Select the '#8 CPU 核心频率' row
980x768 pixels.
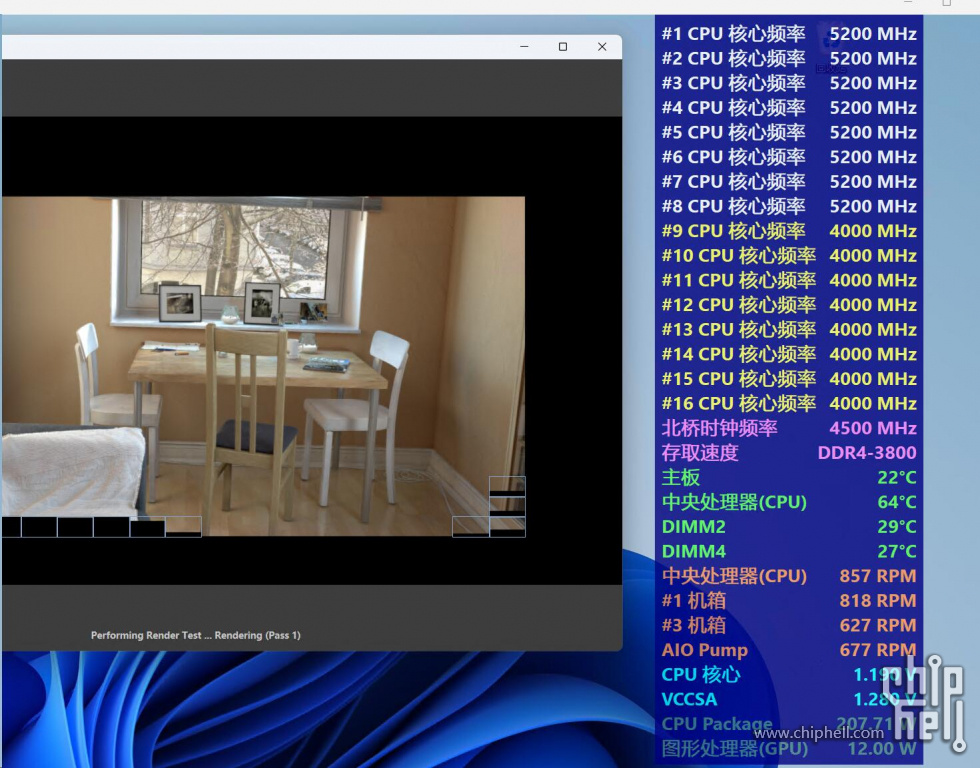(789, 206)
